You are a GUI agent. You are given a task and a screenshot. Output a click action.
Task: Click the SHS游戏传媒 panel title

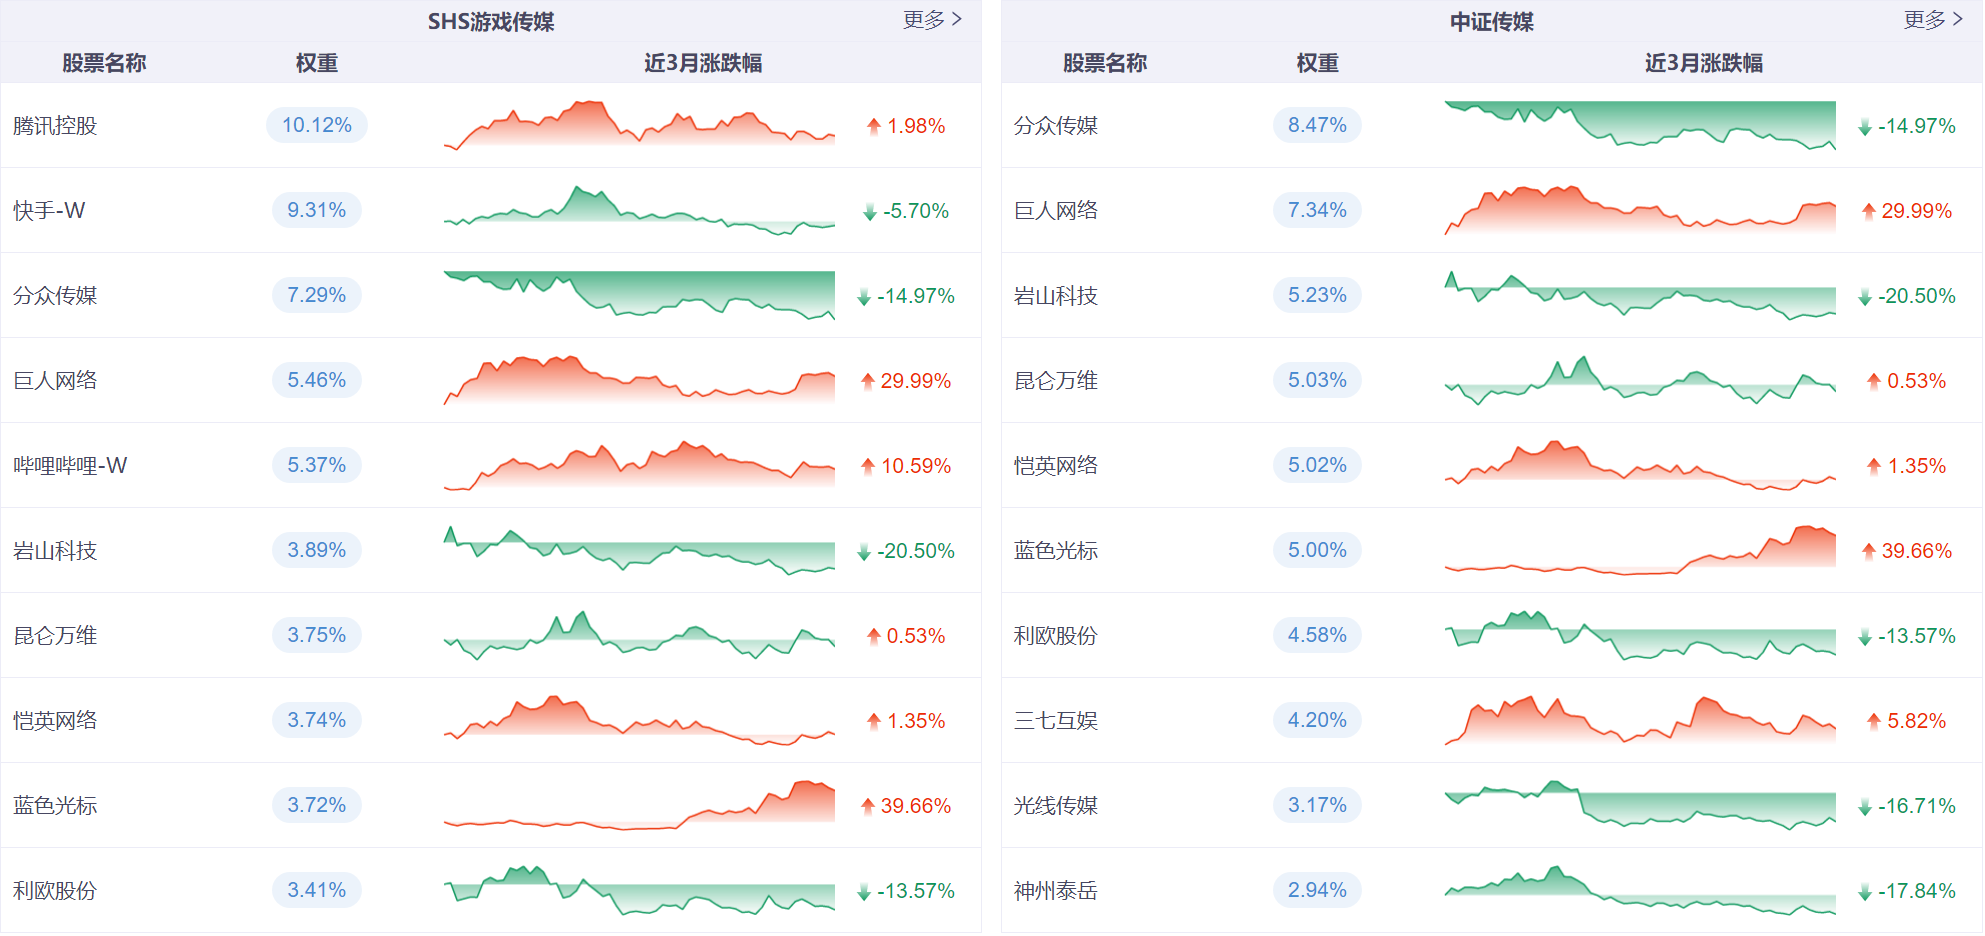[490, 21]
